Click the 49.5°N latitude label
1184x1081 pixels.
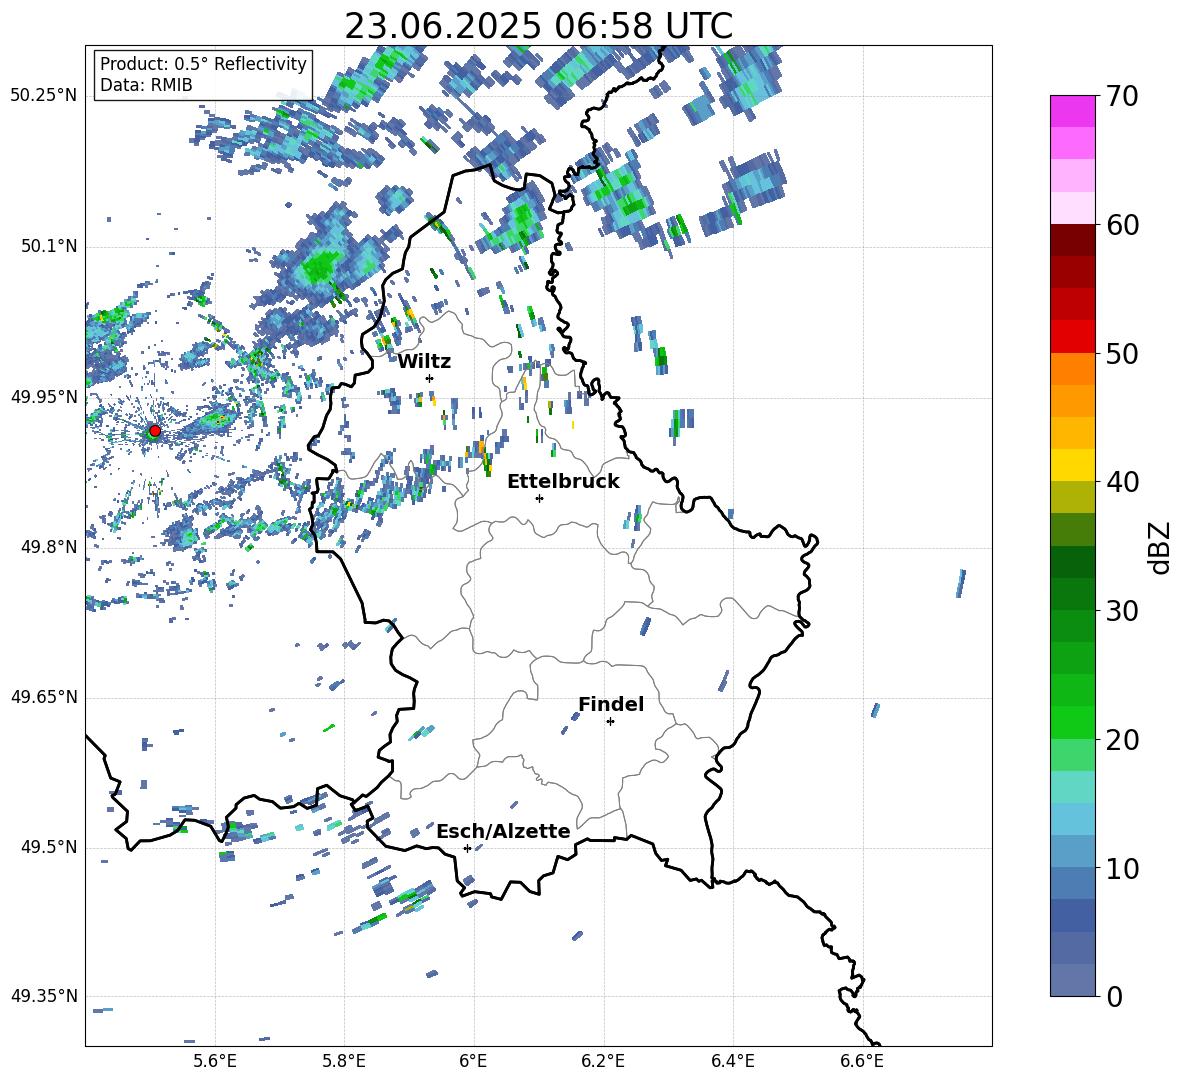pyautogui.click(x=48, y=847)
